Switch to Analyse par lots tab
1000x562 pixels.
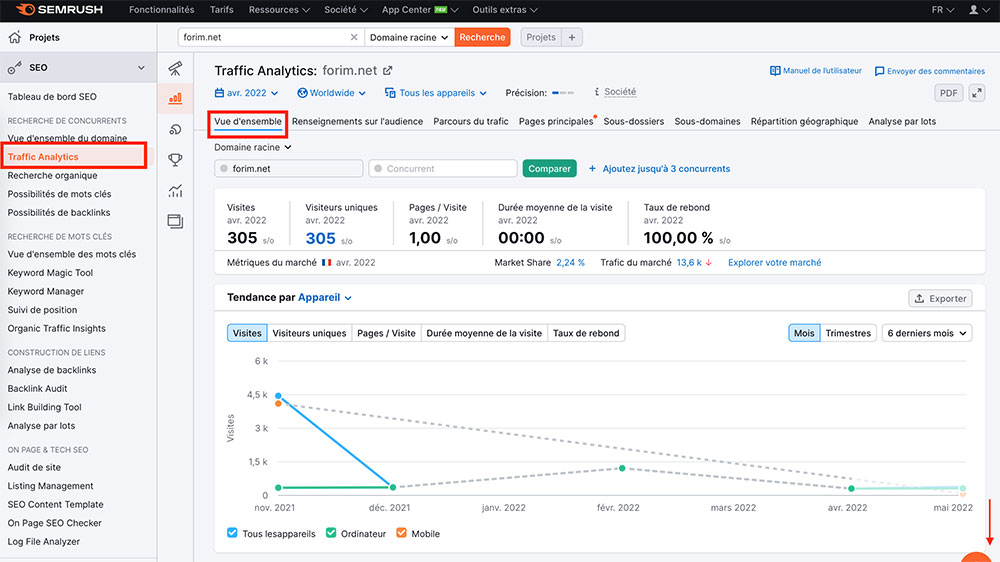pyautogui.click(x=902, y=121)
